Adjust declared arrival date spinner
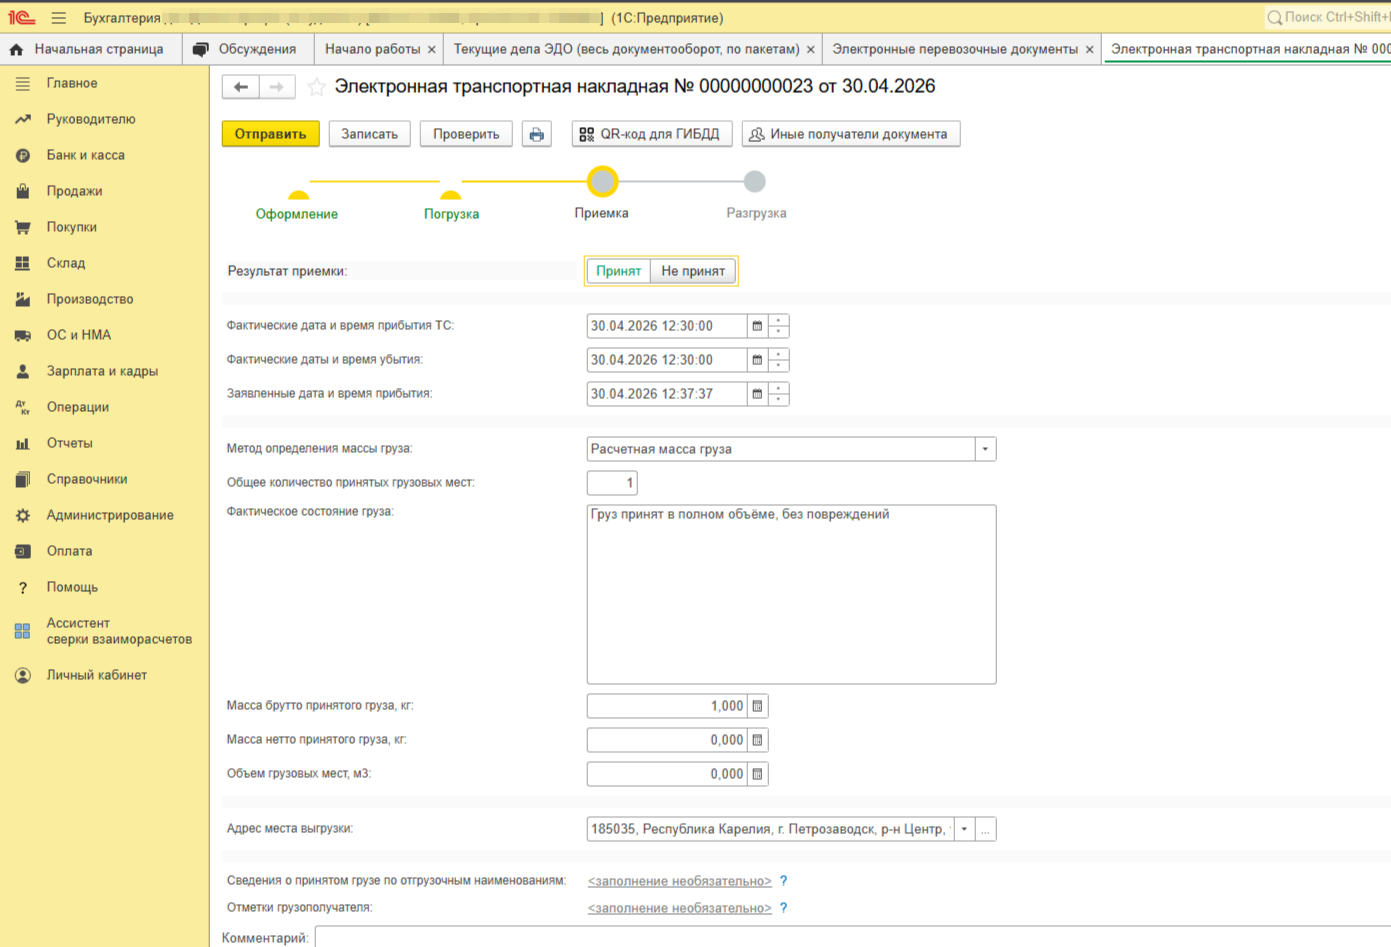The height and width of the screenshot is (947, 1391). 779,394
